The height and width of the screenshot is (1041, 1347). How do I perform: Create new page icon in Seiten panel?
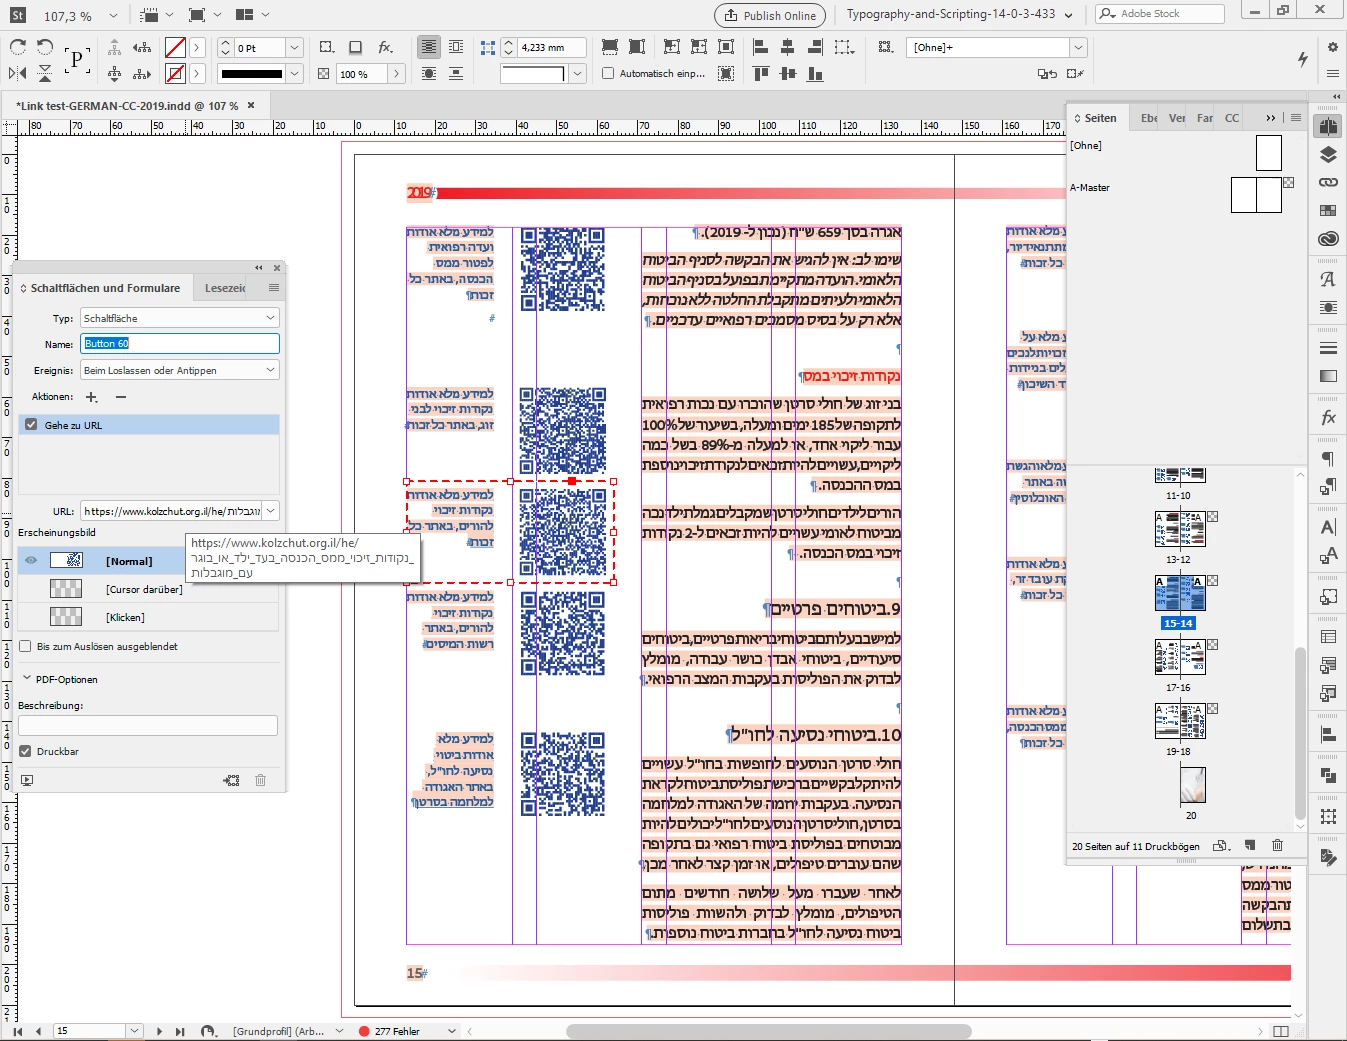(x=1250, y=846)
